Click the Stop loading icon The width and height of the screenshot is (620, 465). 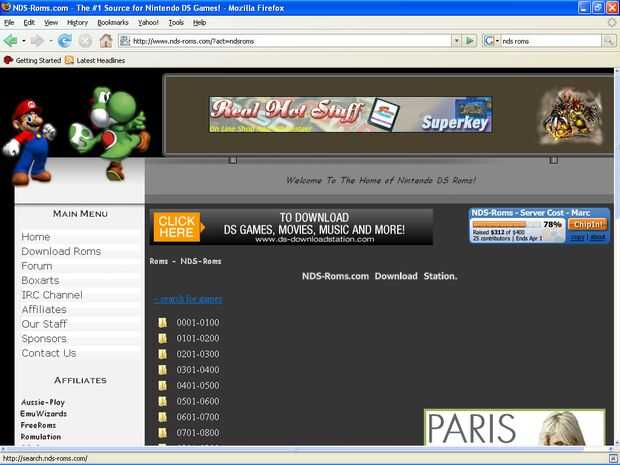point(85,41)
